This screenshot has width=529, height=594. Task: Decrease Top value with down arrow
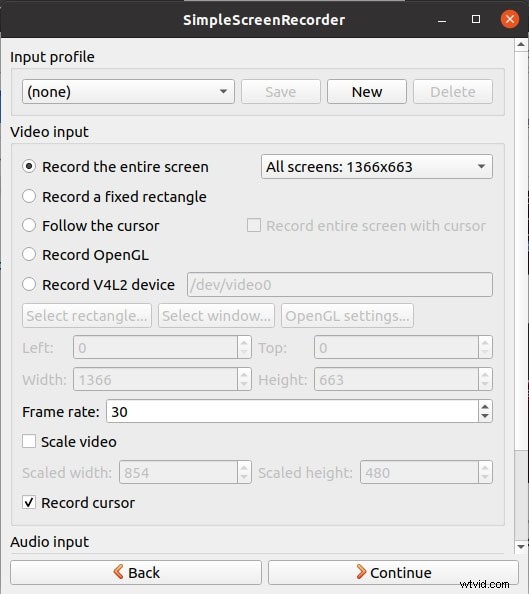pos(485,353)
